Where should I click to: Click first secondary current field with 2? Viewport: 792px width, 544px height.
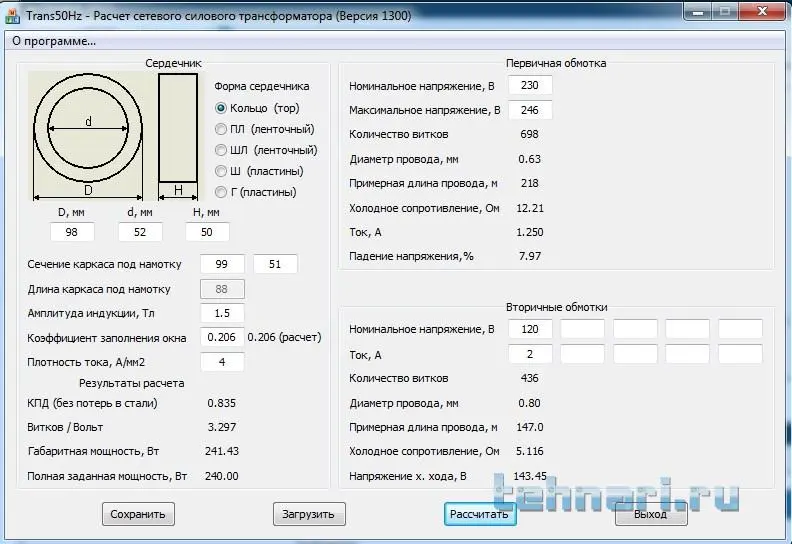tap(530, 354)
